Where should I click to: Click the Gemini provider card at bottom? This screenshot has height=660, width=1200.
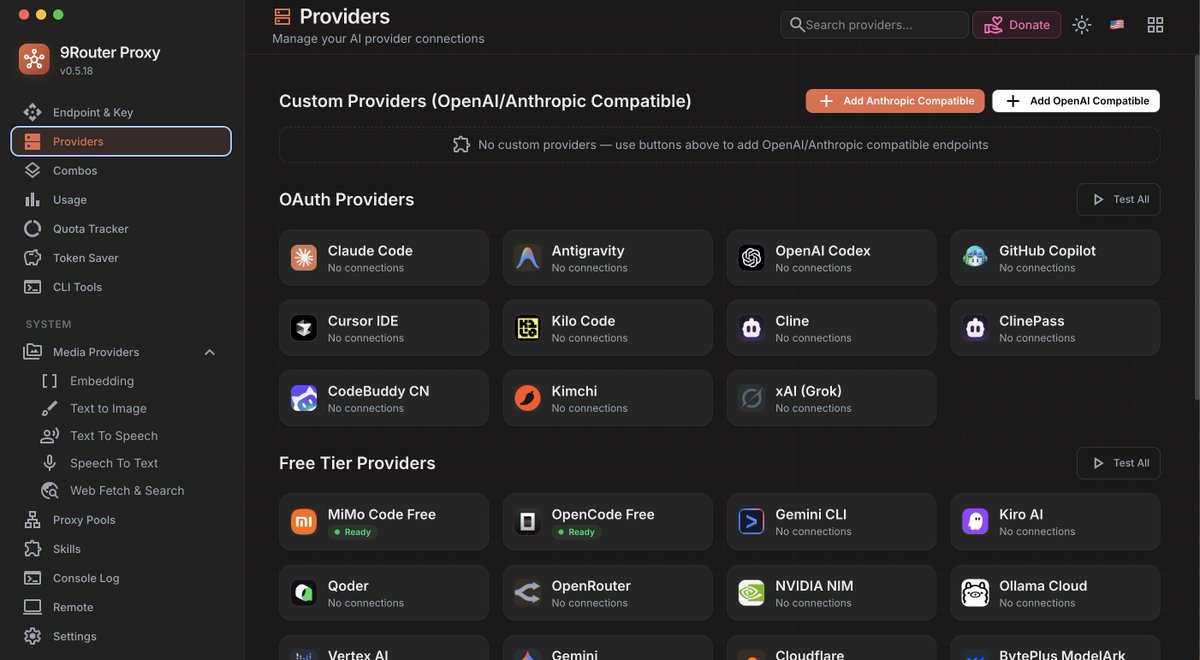608,648
